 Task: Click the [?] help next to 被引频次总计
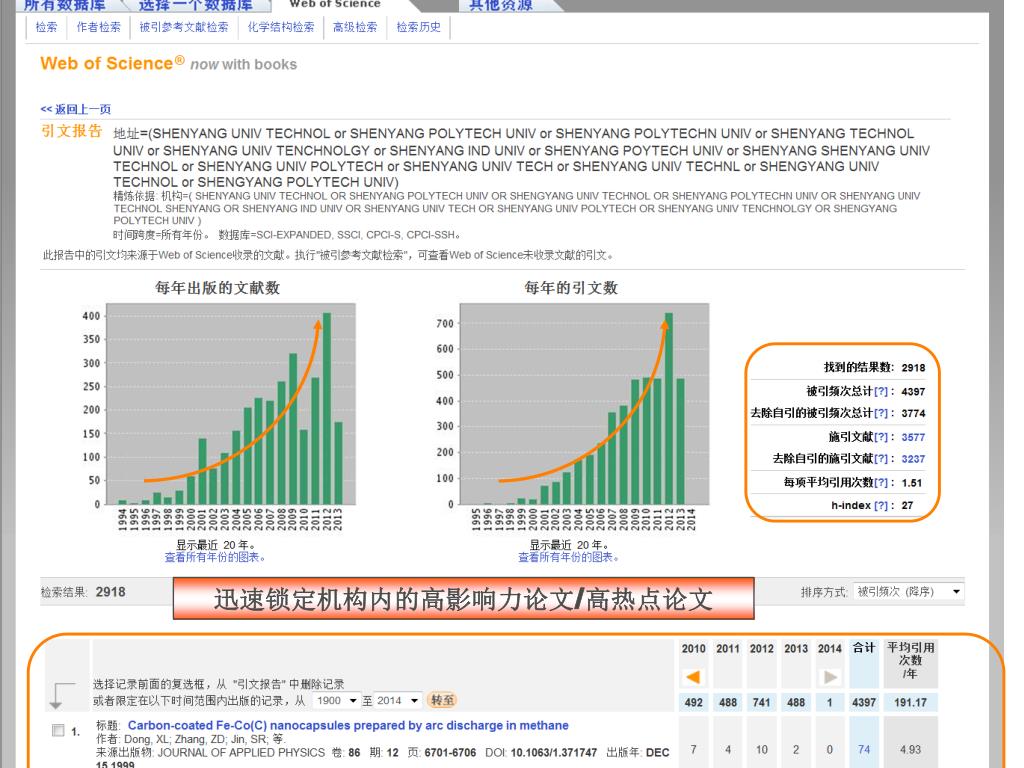tap(881, 392)
